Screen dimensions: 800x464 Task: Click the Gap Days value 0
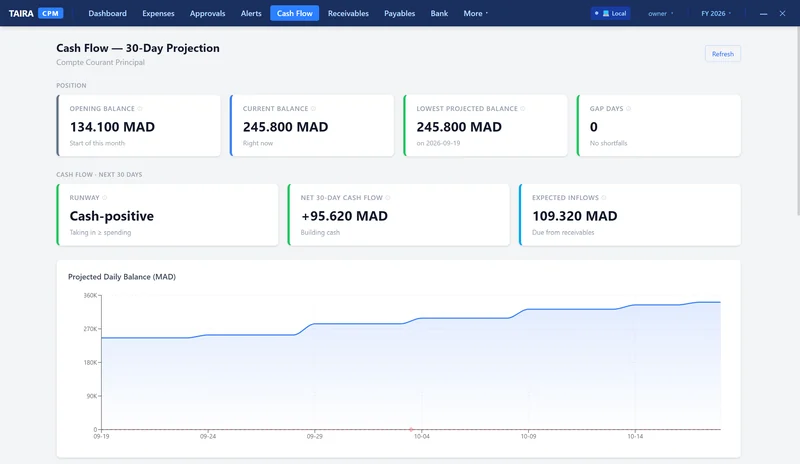(593, 127)
